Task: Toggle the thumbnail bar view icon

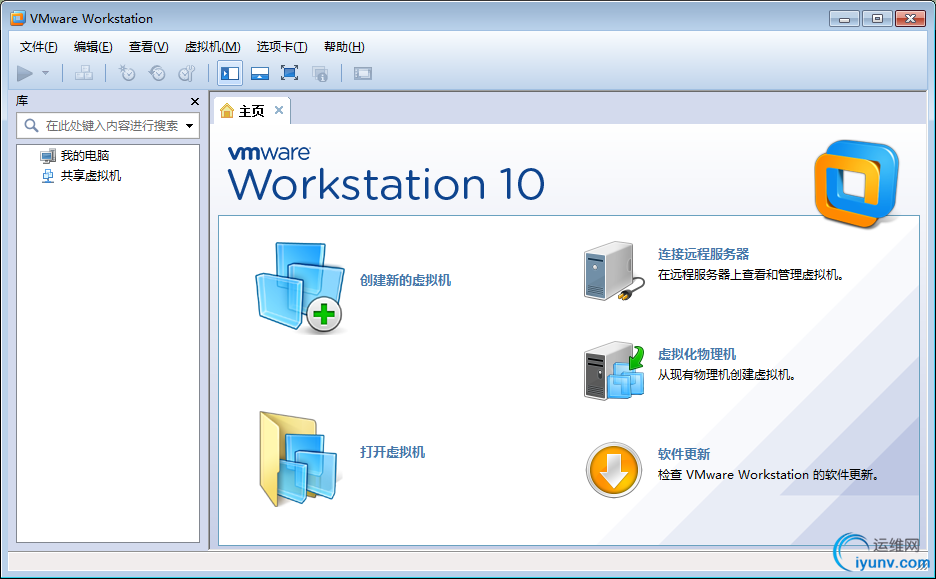Action: tap(260, 73)
